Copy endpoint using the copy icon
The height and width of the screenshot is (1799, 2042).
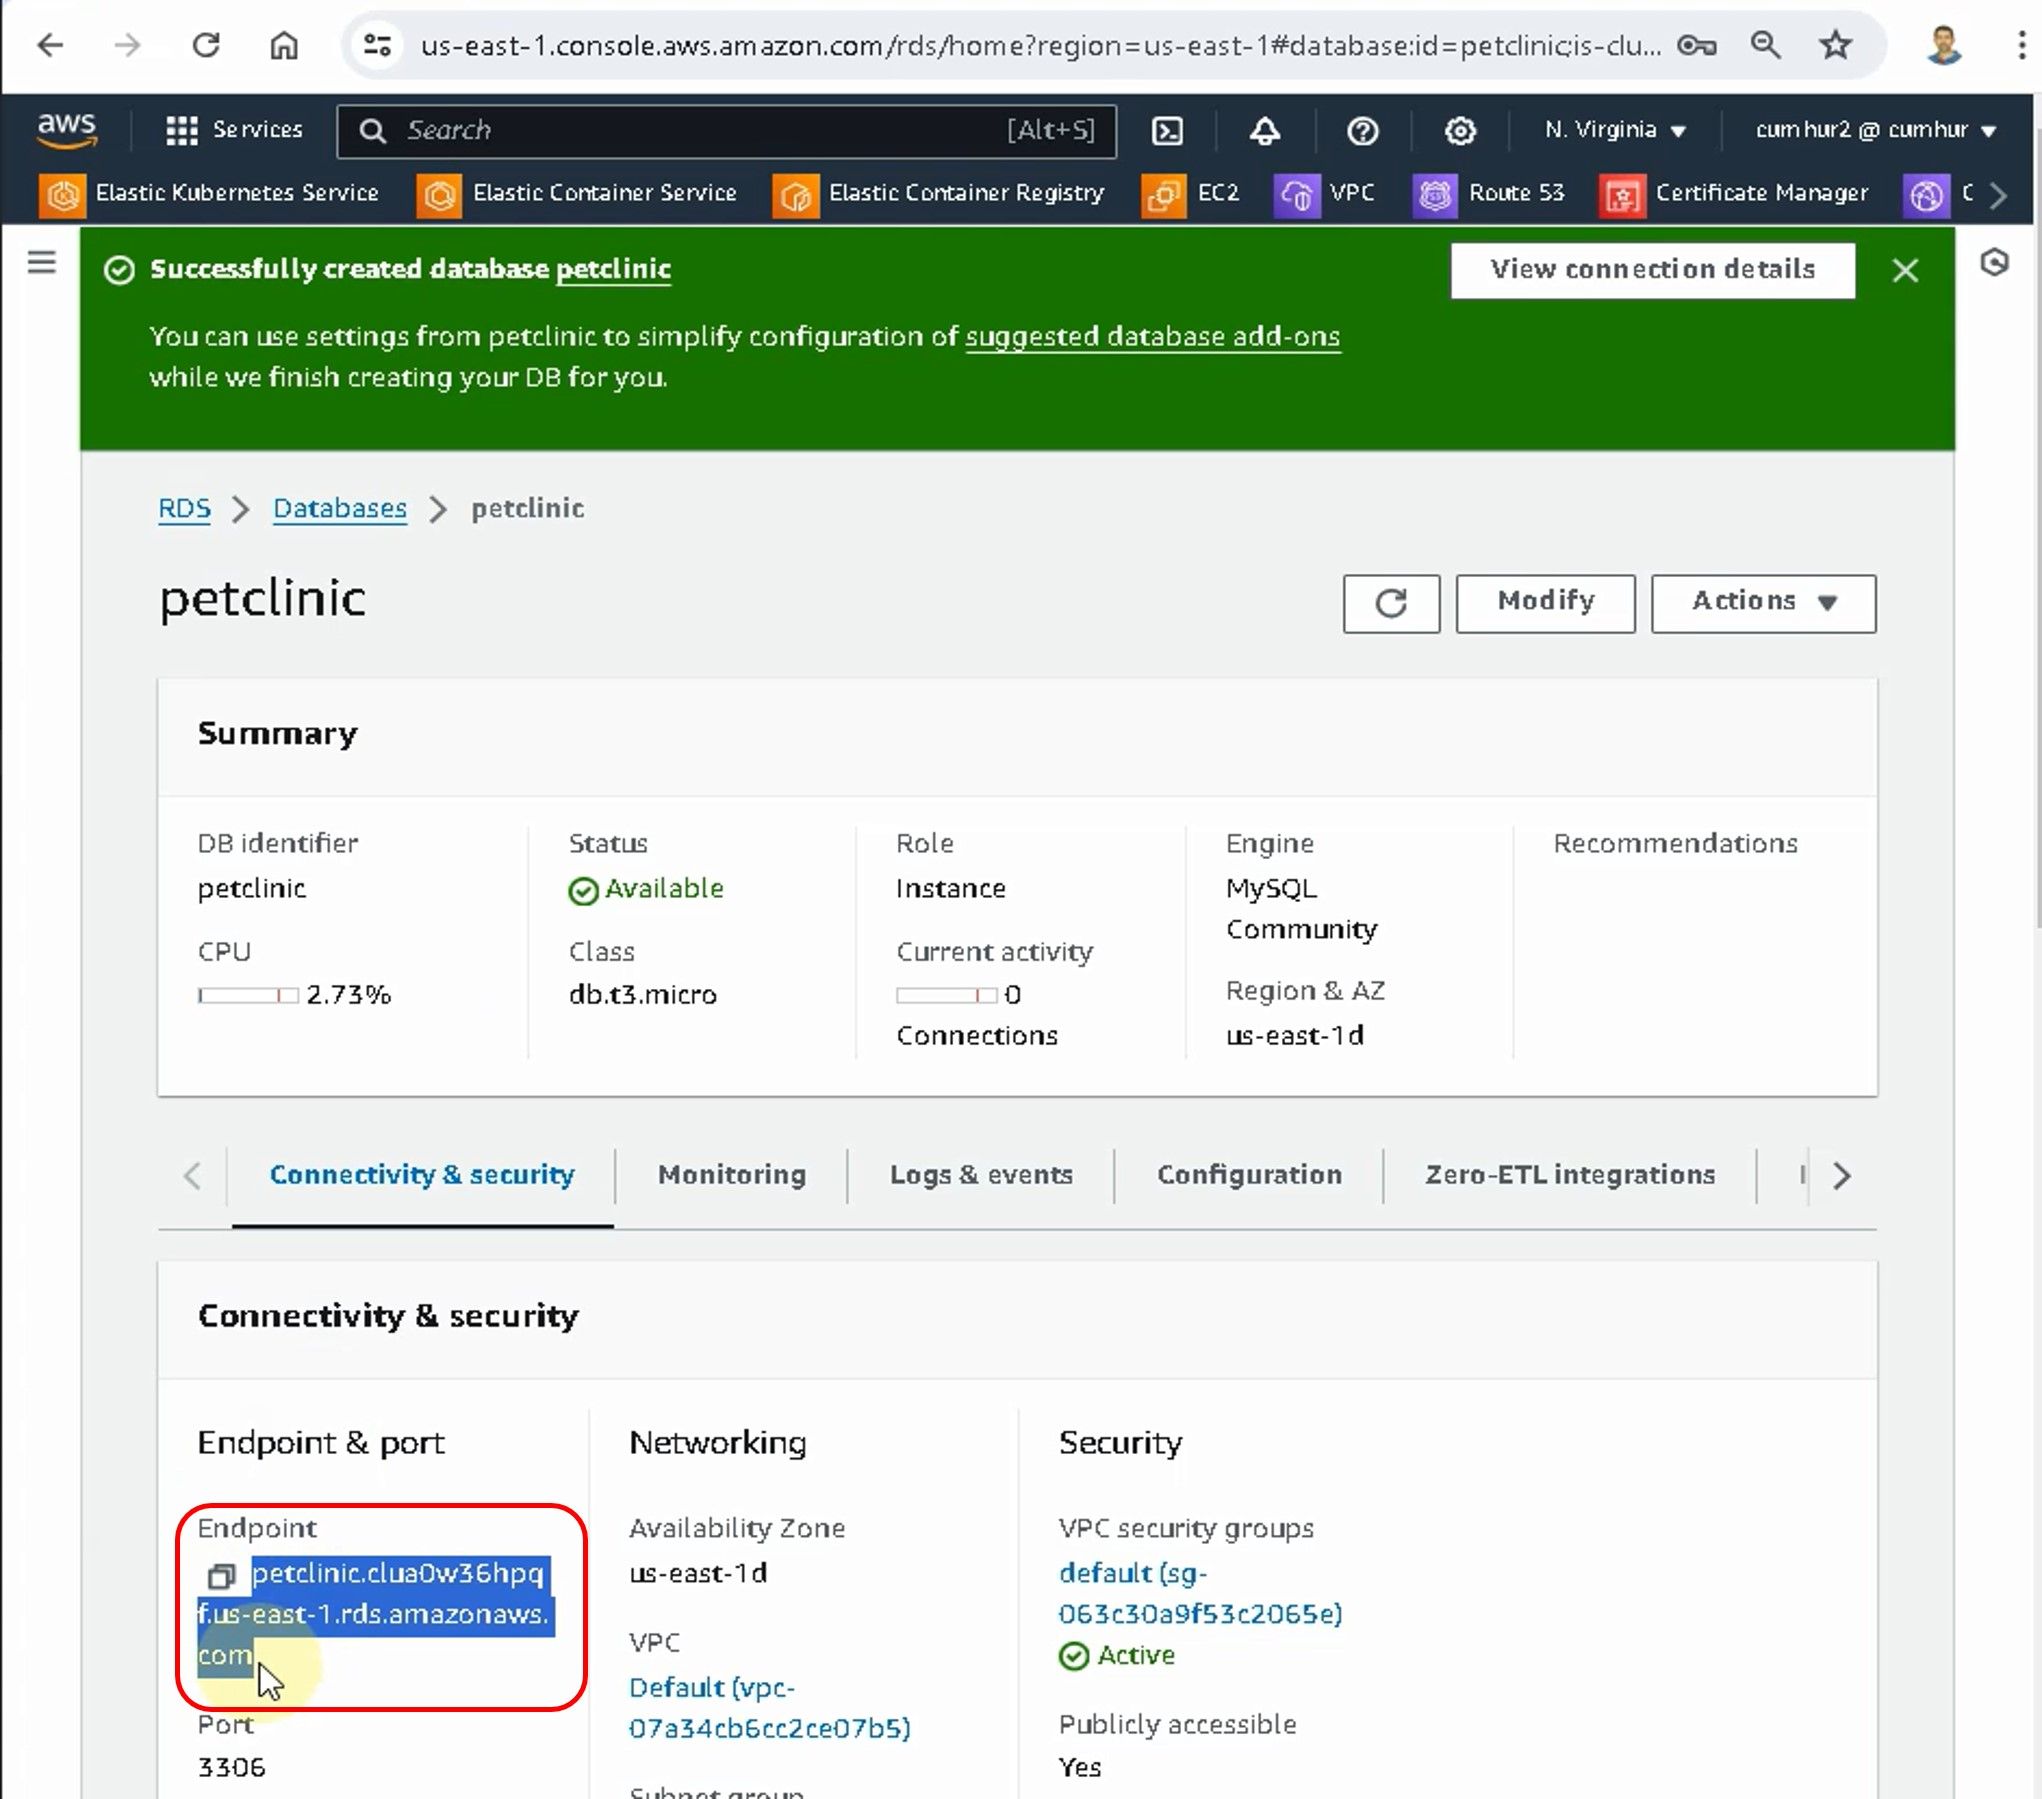click(220, 1576)
